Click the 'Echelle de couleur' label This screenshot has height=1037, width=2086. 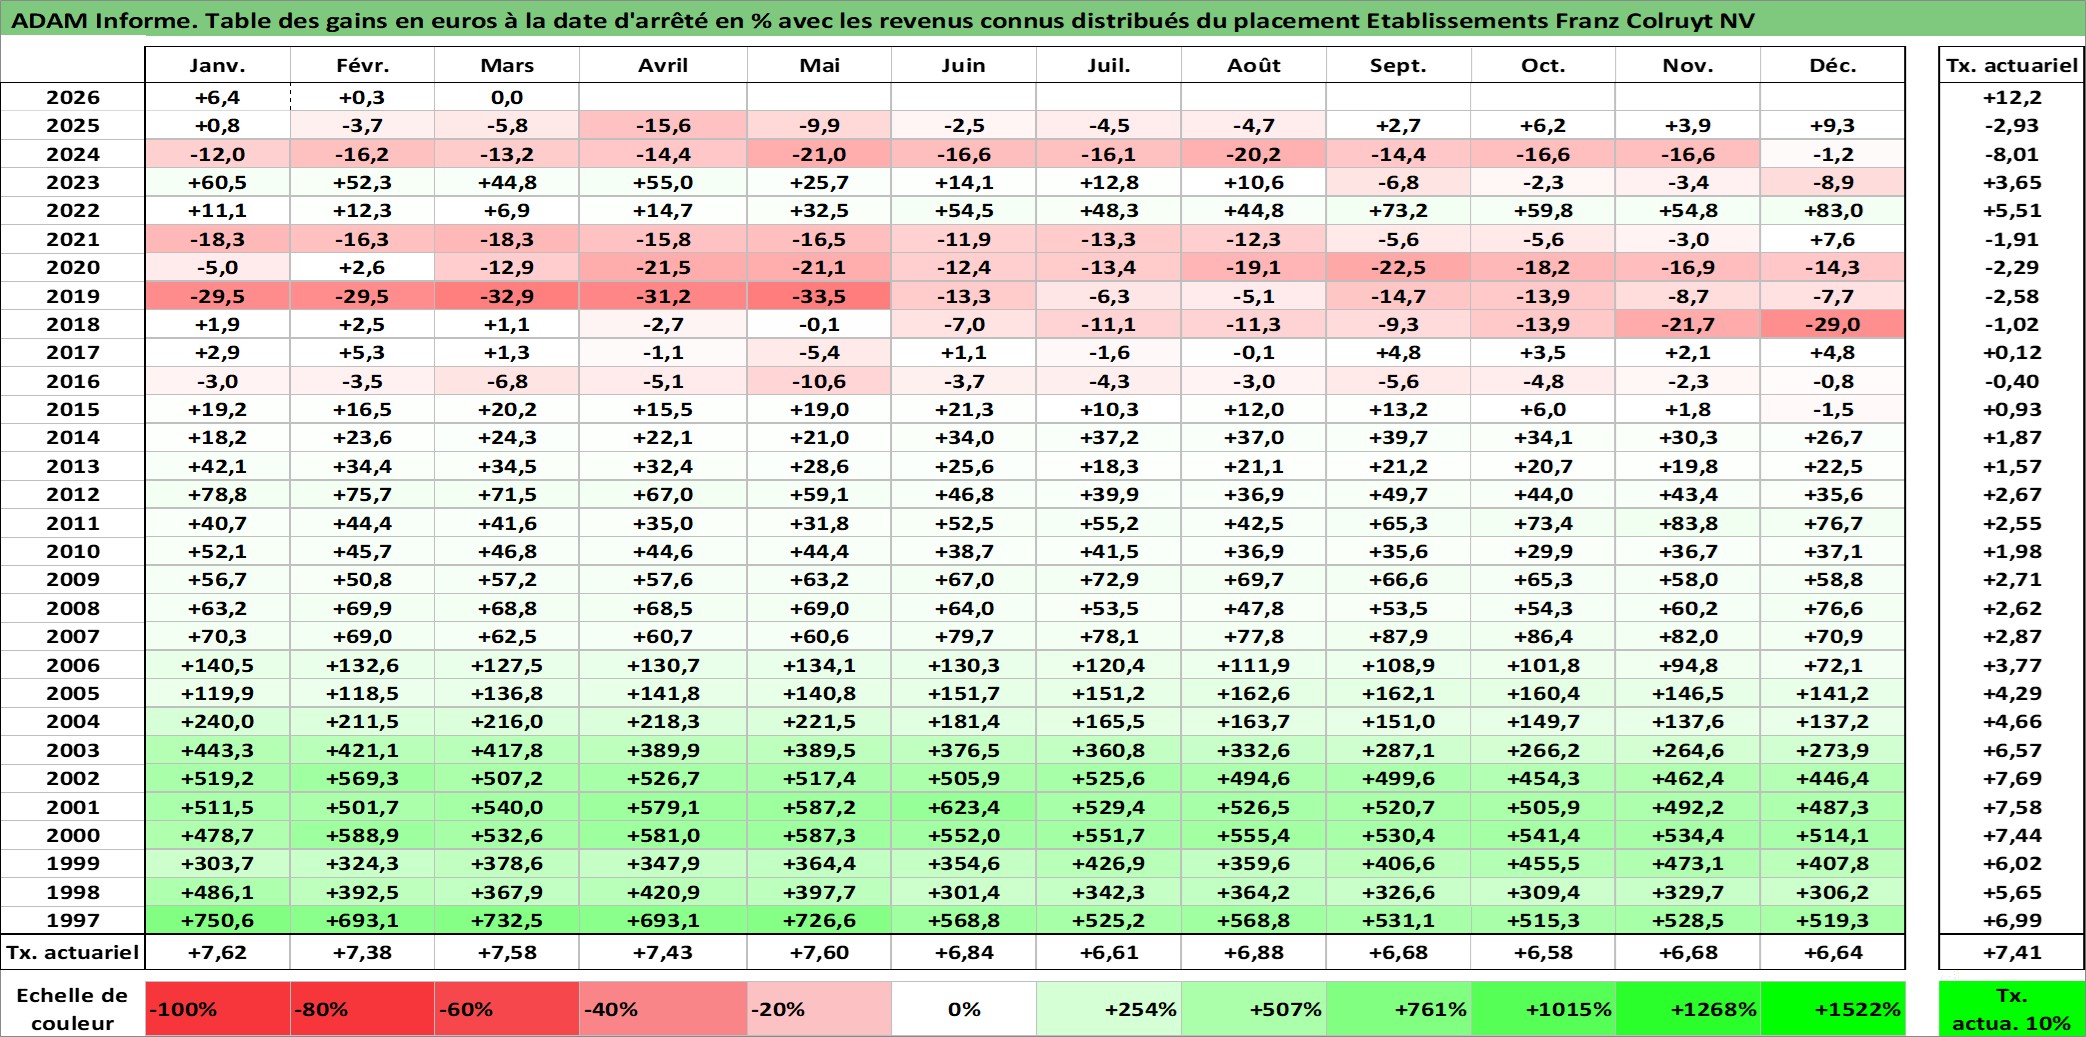pyautogui.click(x=73, y=1008)
